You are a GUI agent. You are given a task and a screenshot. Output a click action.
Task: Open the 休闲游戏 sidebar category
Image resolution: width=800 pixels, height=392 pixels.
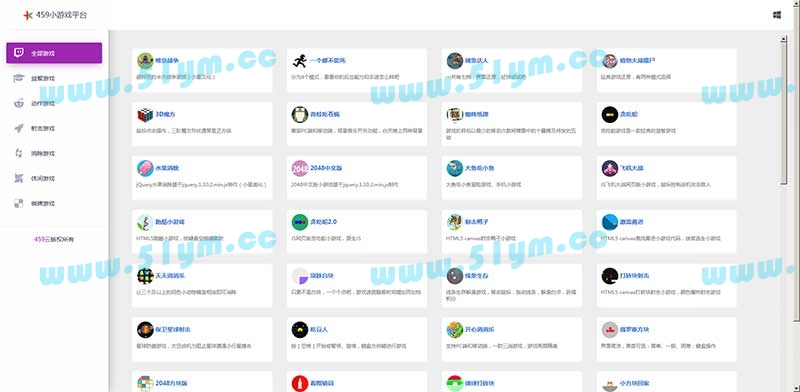click(x=54, y=178)
